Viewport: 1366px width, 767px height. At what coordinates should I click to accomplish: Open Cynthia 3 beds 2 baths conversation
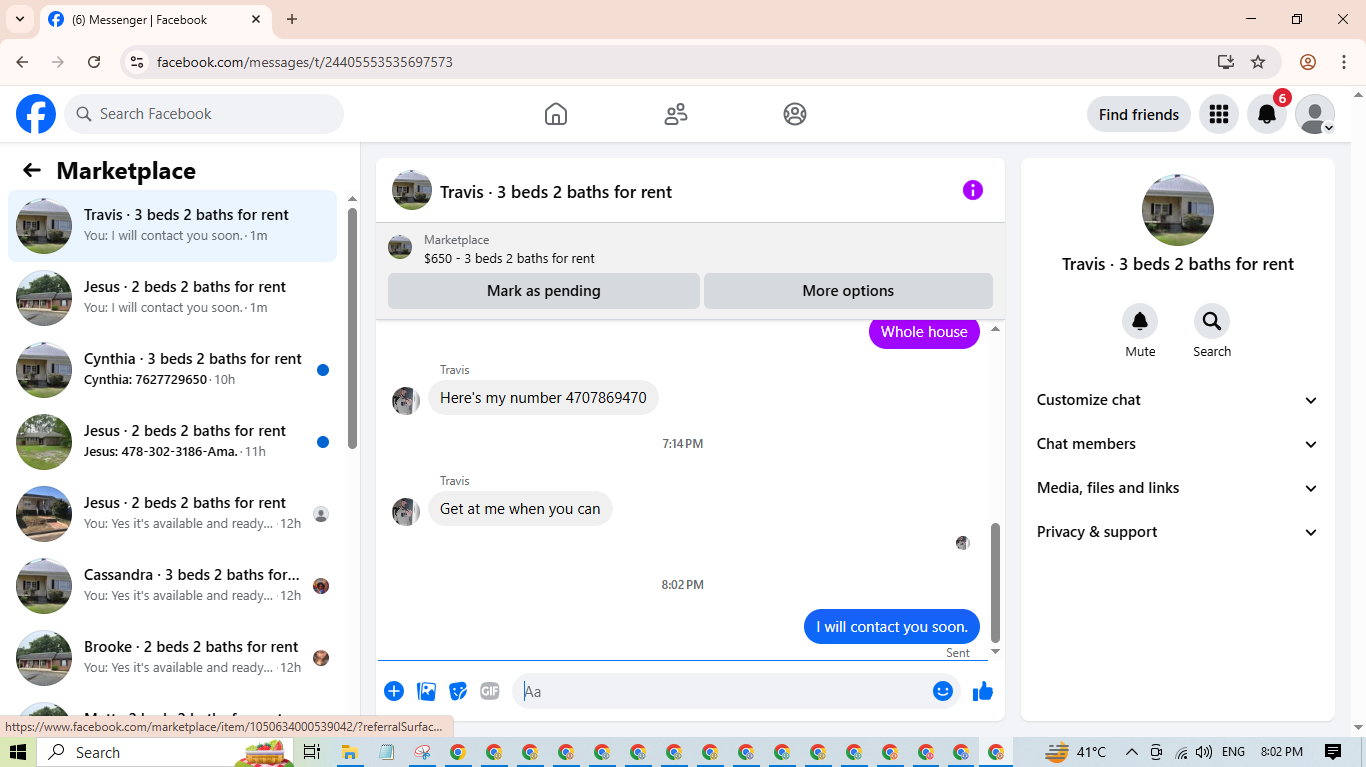point(172,370)
